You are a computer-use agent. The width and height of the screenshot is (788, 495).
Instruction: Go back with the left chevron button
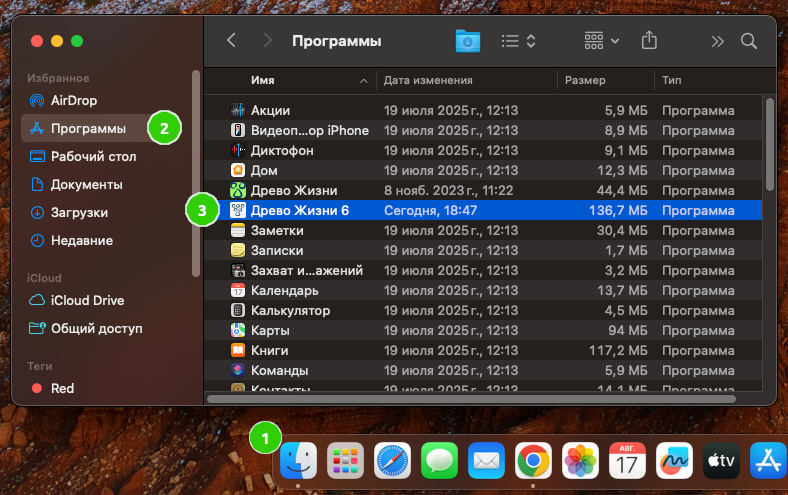232,41
